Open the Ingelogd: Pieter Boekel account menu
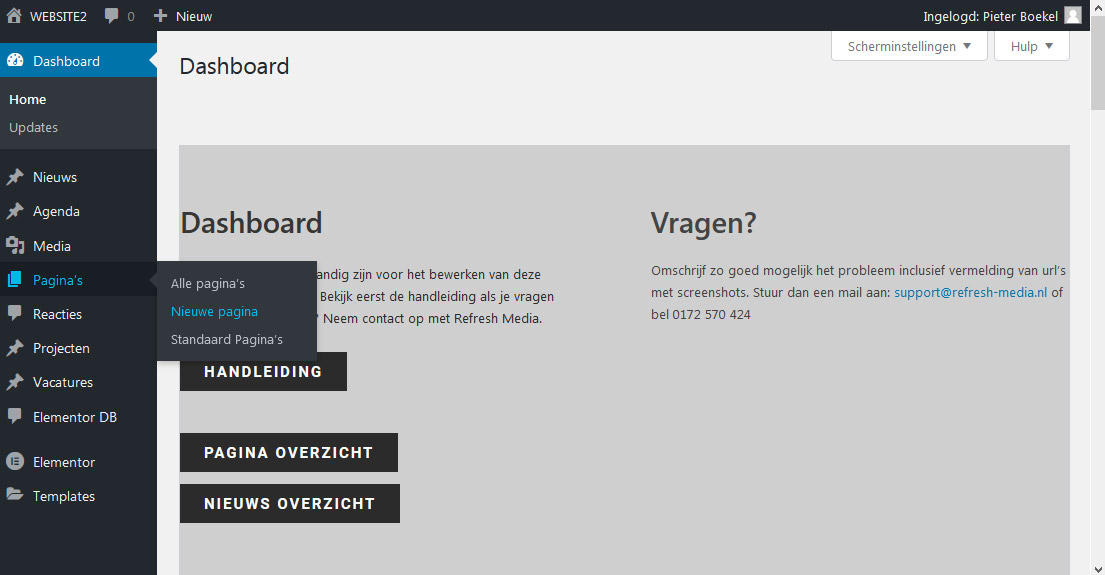This screenshot has width=1105, height=575. click(990, 16)
